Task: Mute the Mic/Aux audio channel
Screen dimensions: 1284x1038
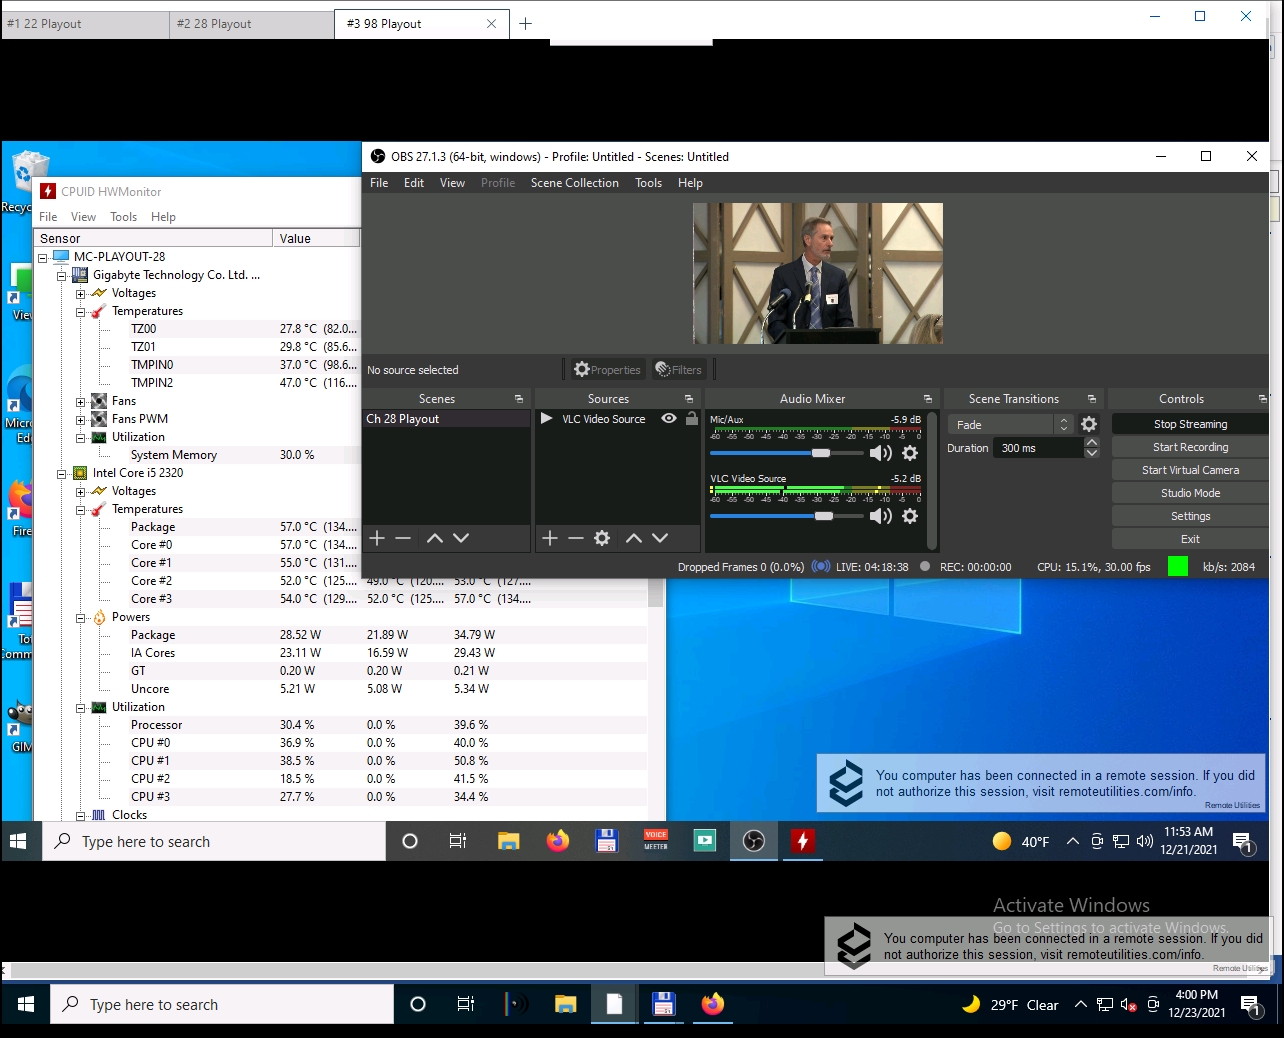Action: coord(880,453)
